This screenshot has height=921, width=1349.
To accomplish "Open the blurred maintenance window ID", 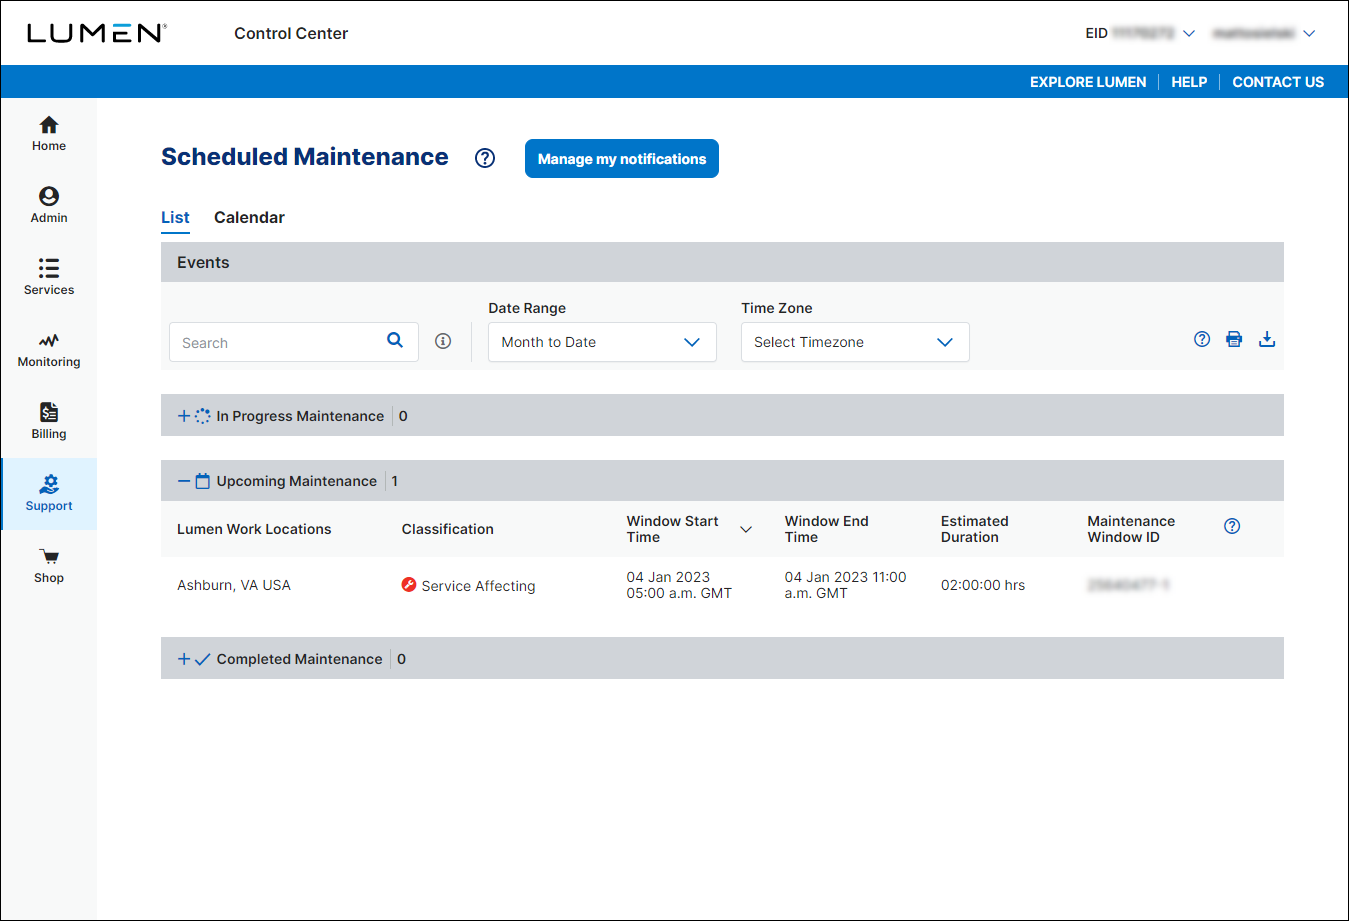I will point(1128,585).
